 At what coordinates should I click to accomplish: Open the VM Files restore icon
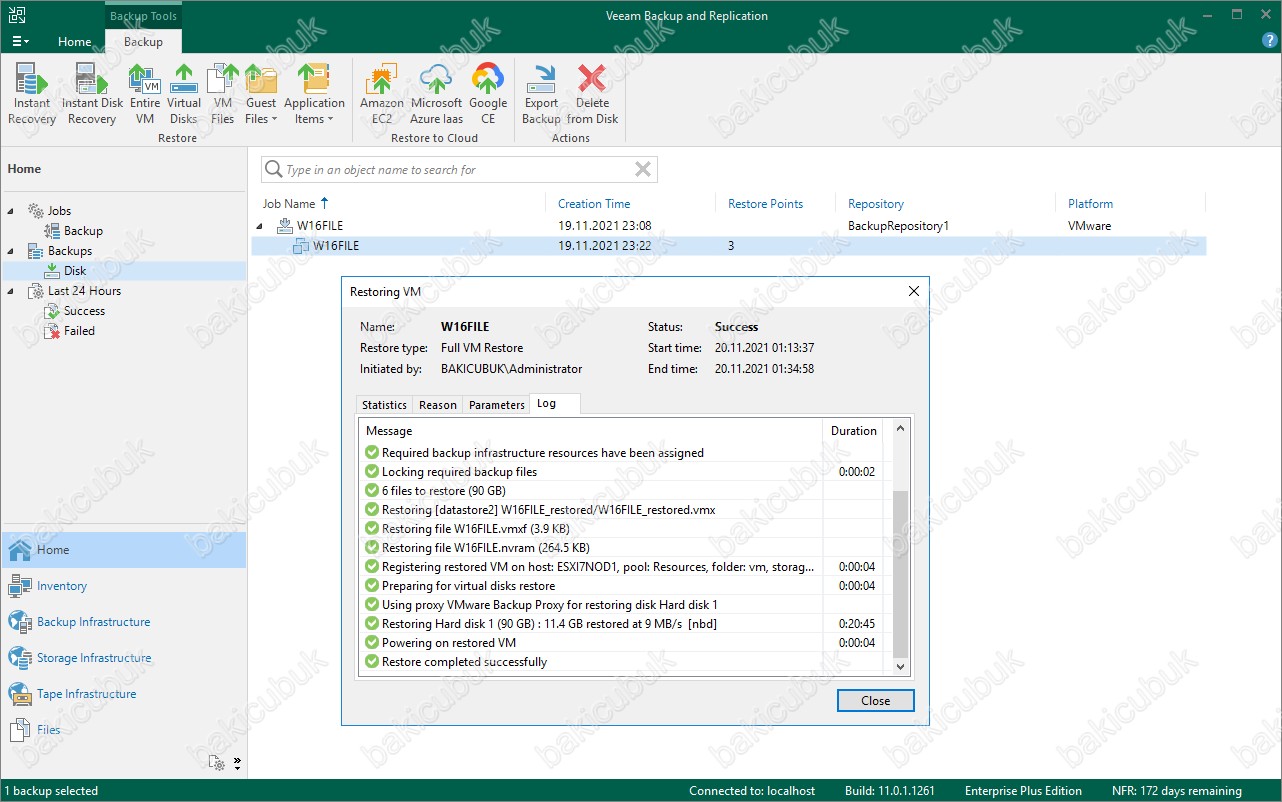(x=222, y=94)
